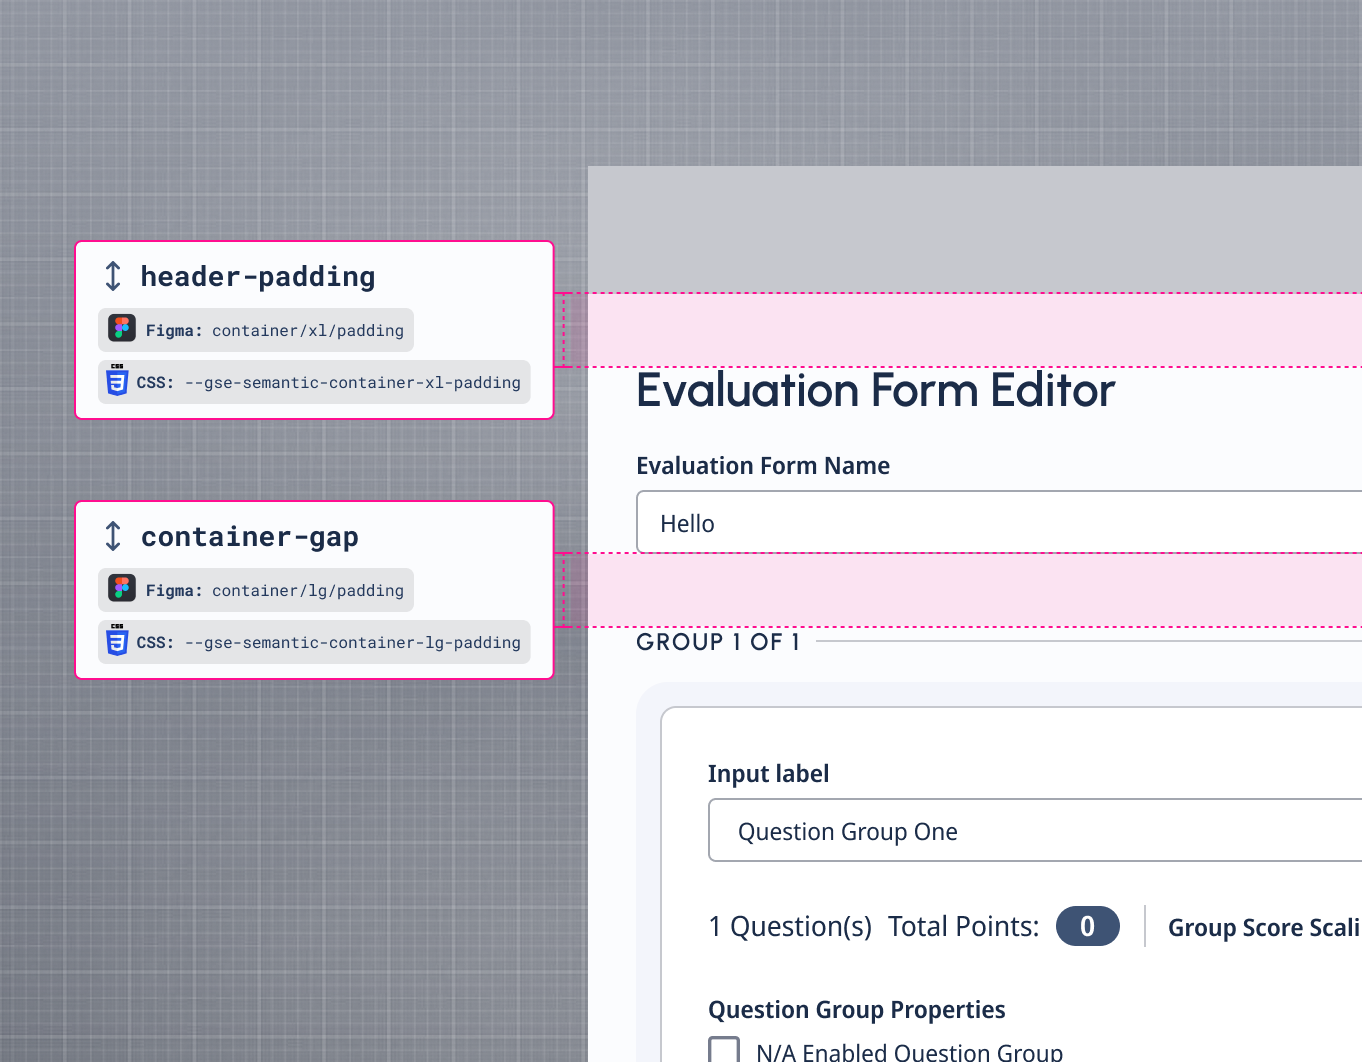Focus the Evaluation Form Name field containing Hello
This screenshot has height=1062, width=1362.
(998, 523)
